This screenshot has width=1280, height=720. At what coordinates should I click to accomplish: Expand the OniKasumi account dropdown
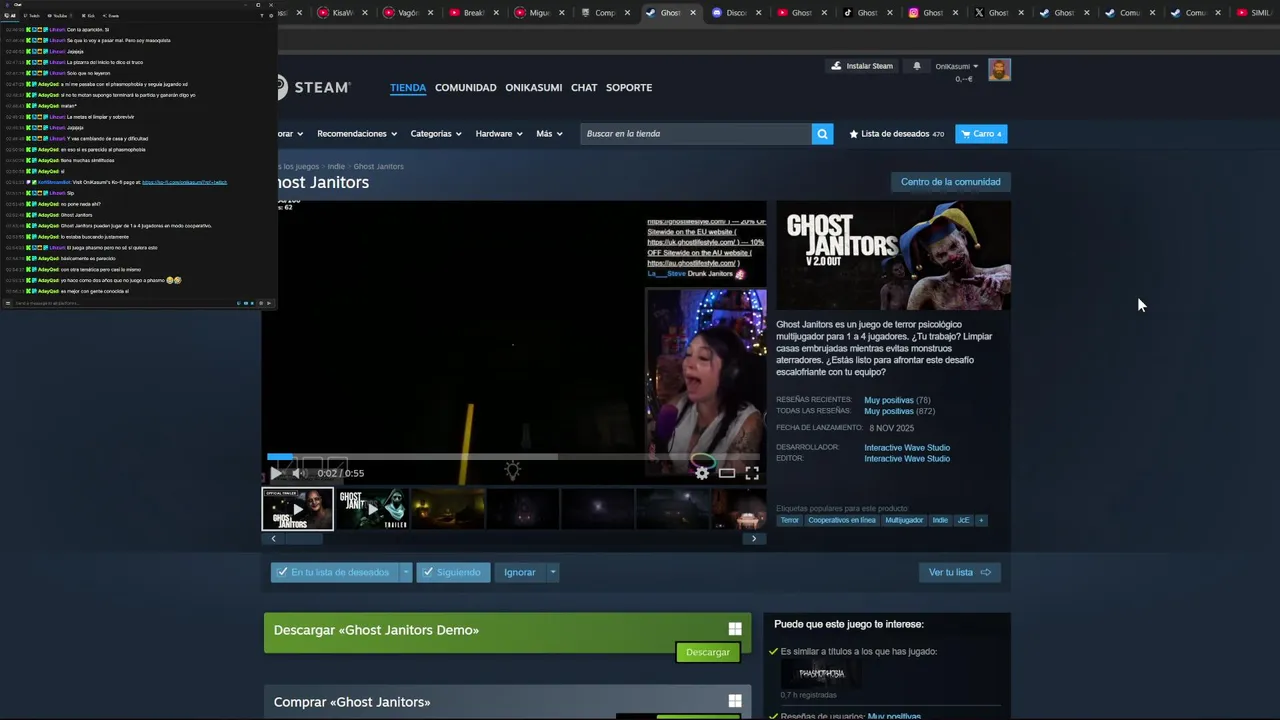955,66
